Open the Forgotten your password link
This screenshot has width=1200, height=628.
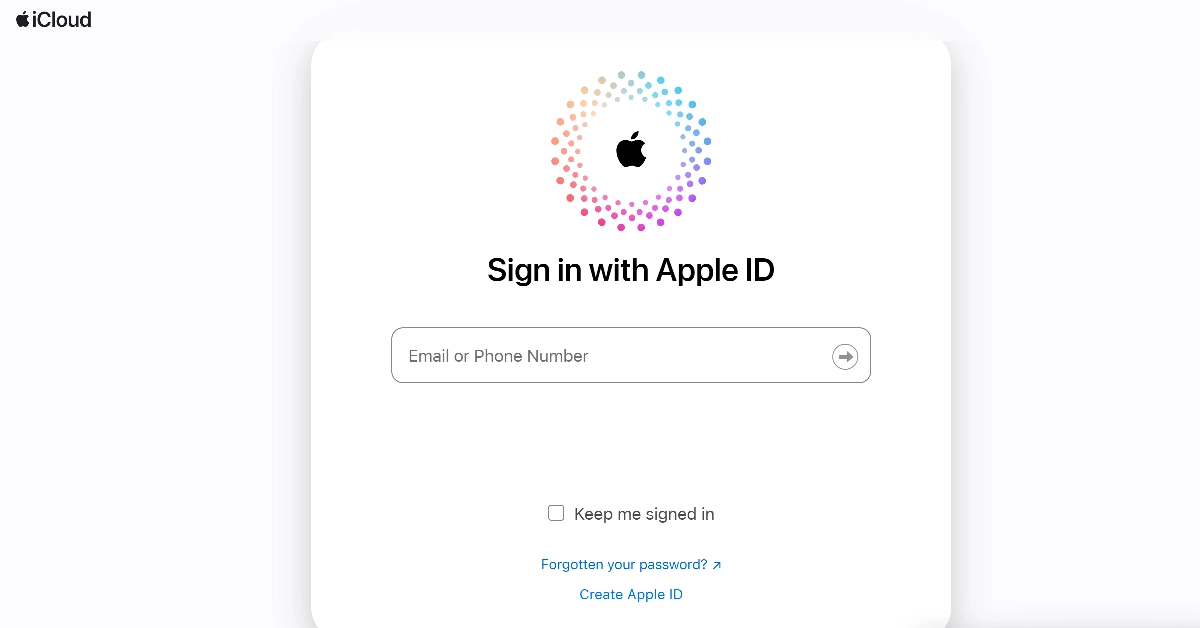click(624, 565)
